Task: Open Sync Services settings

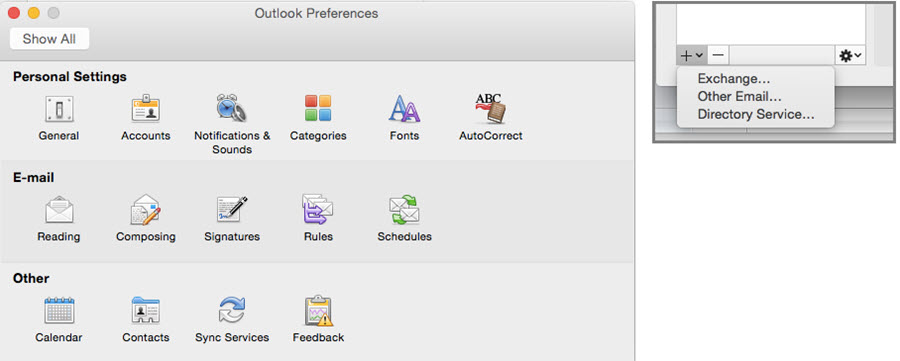Action: pyautogui.click(x=232, y=310)
